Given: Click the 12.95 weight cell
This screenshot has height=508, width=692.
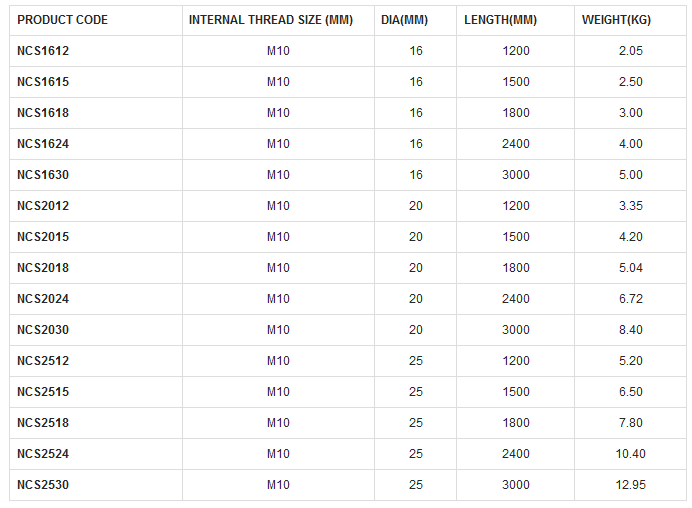Looking at the screenshot, I should pyautogui.click(x=630, y=485).
